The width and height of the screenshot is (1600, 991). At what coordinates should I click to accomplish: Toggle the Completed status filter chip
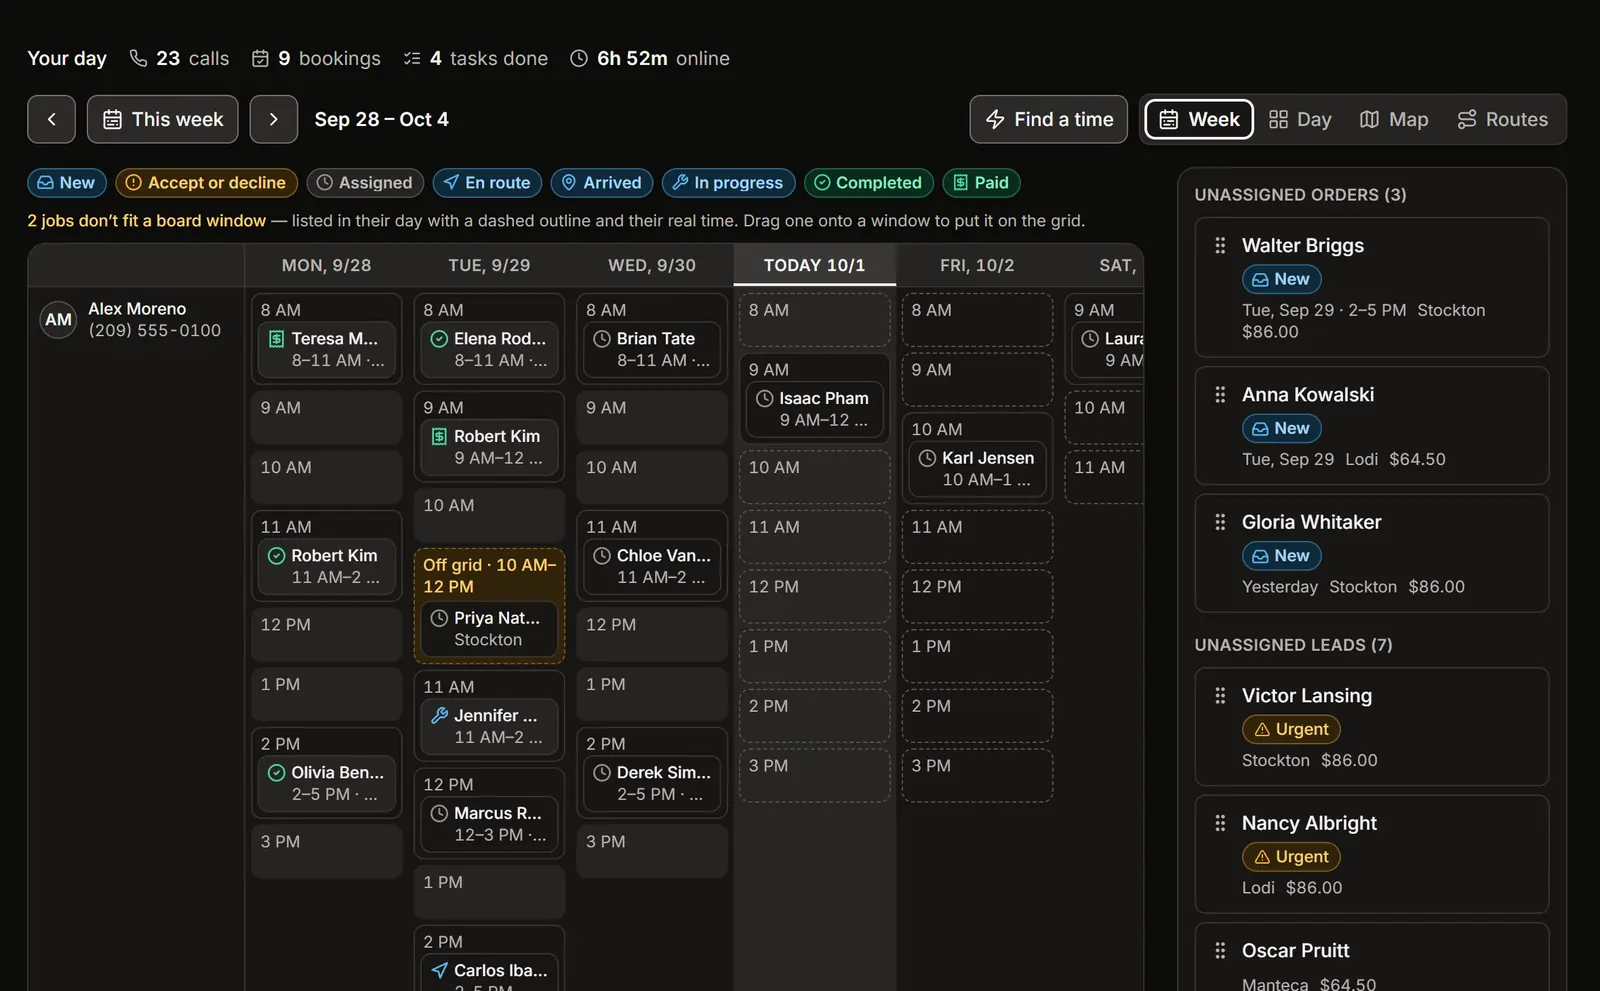[x=868, y=183]
